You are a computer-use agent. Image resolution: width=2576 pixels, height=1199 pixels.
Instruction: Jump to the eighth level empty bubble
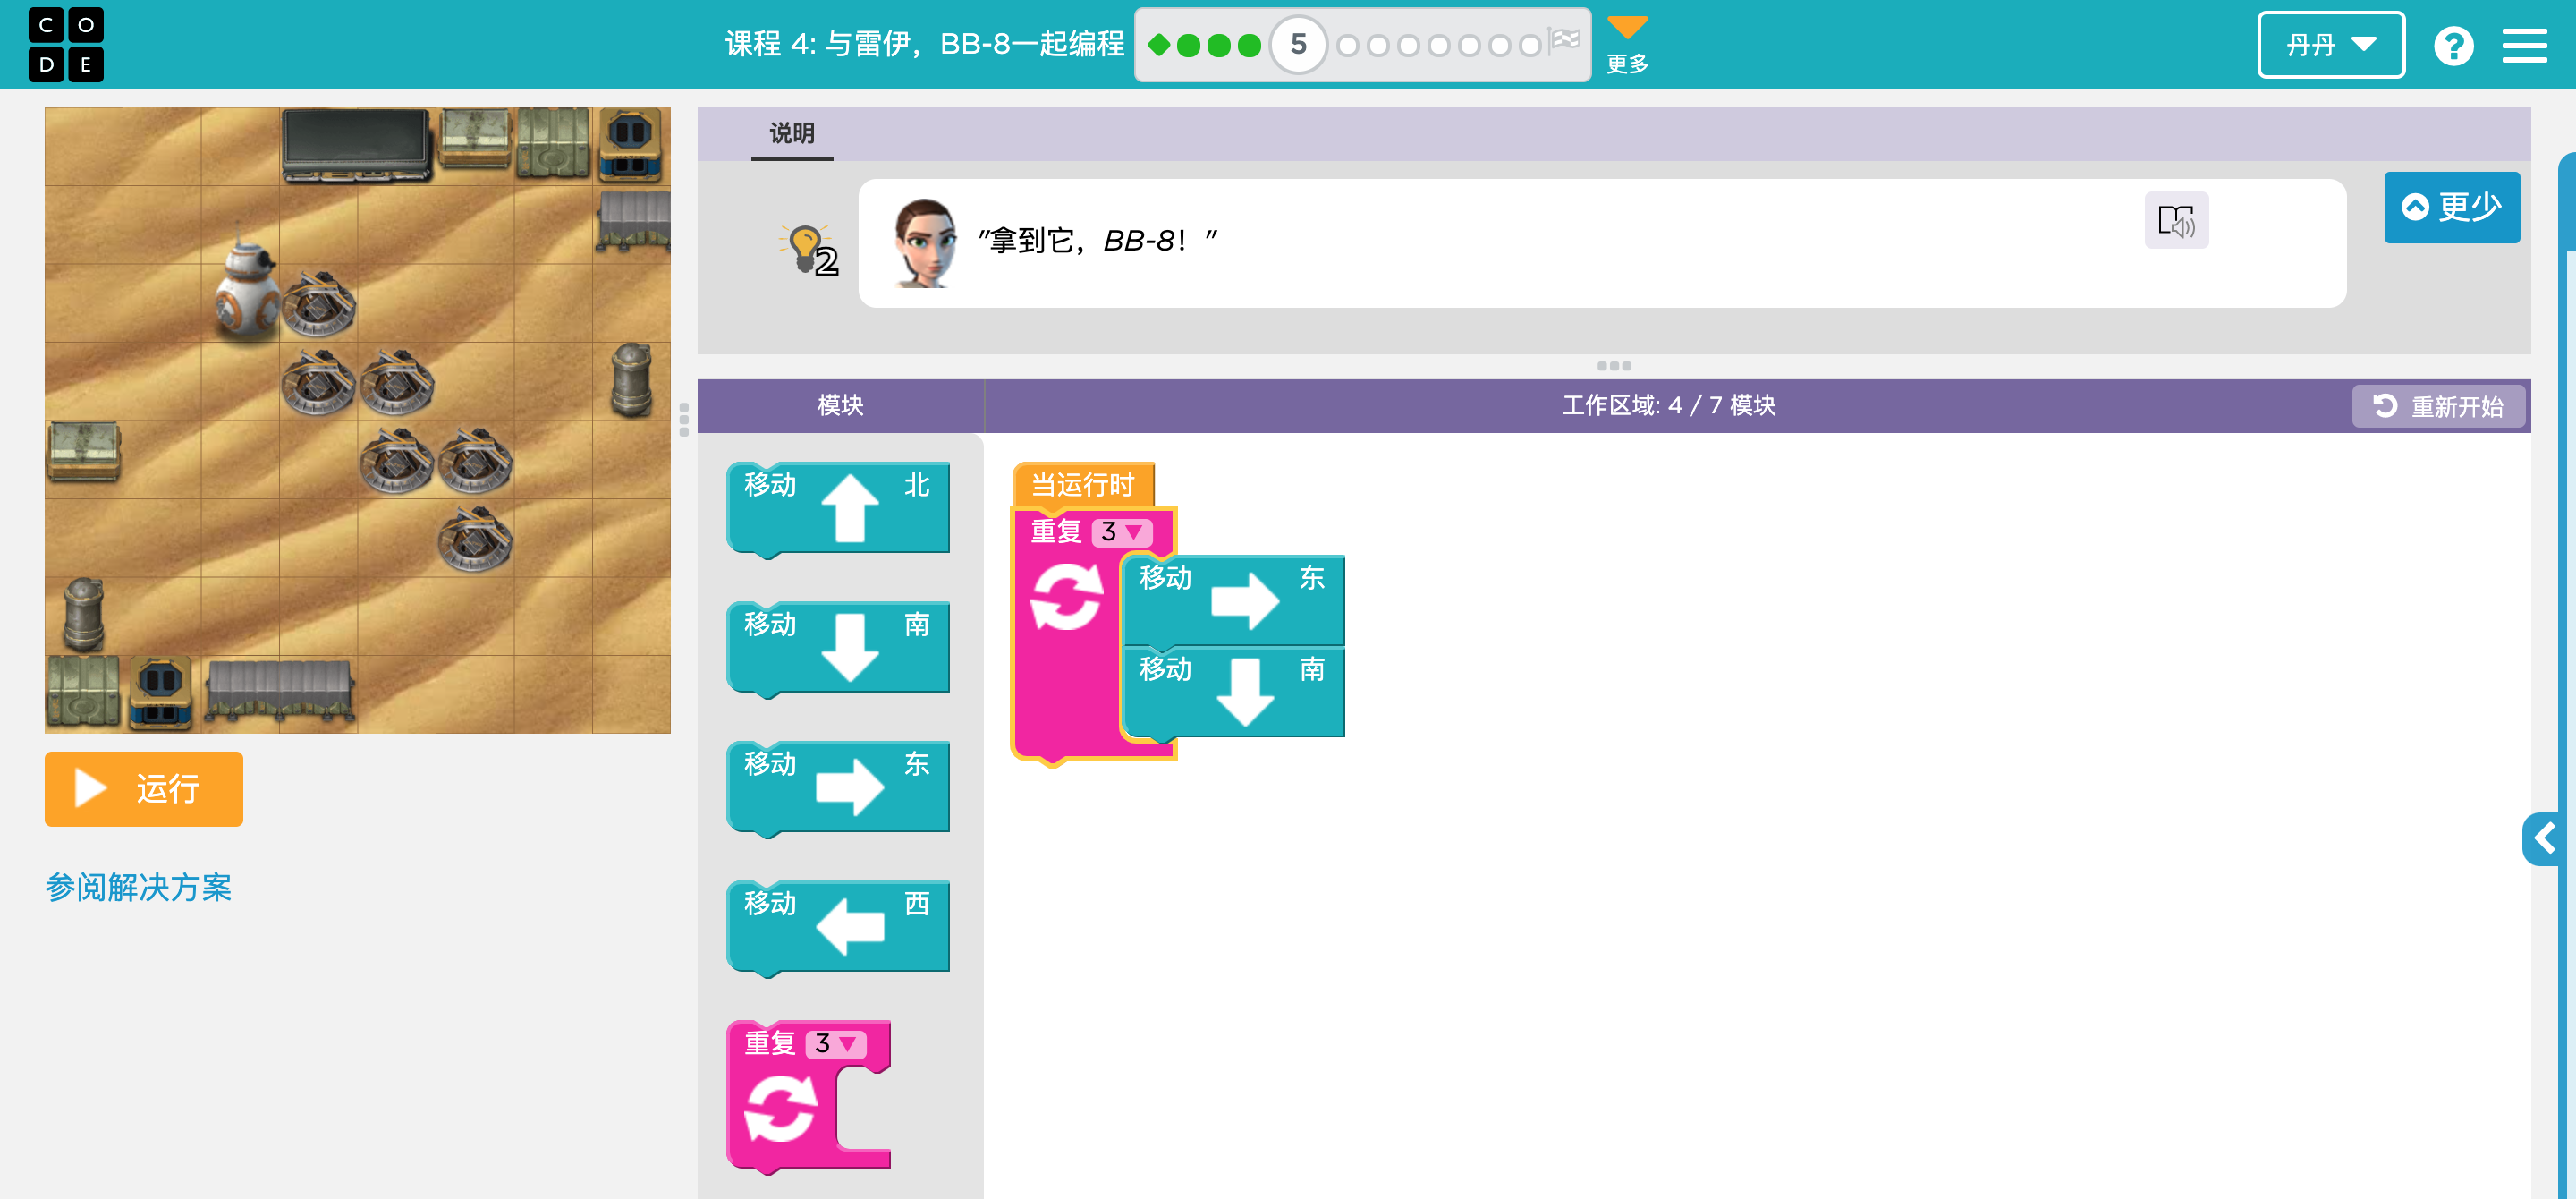click(x=1408, y=46)
